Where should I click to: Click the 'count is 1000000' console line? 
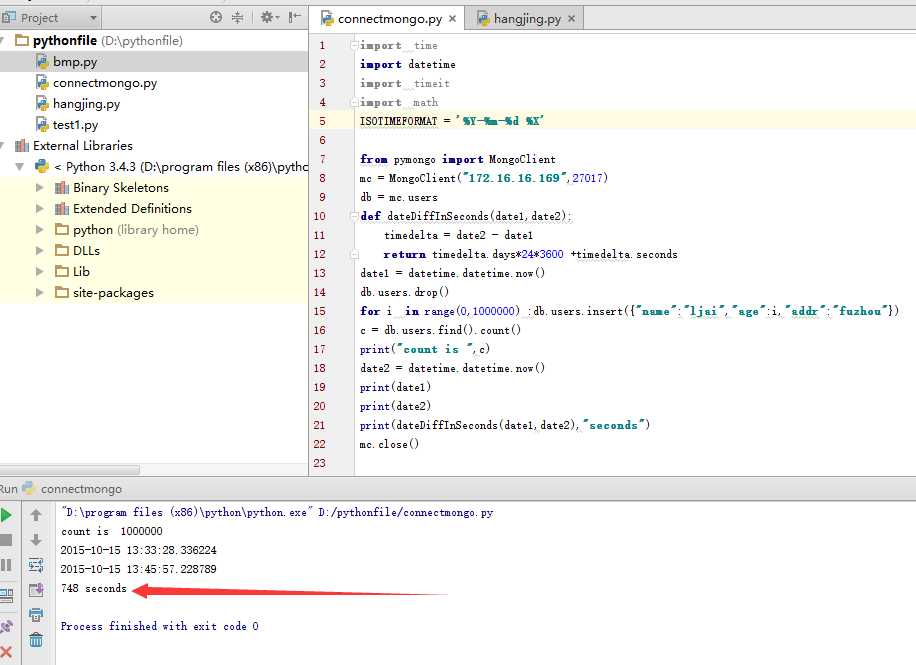pos(112,531)
